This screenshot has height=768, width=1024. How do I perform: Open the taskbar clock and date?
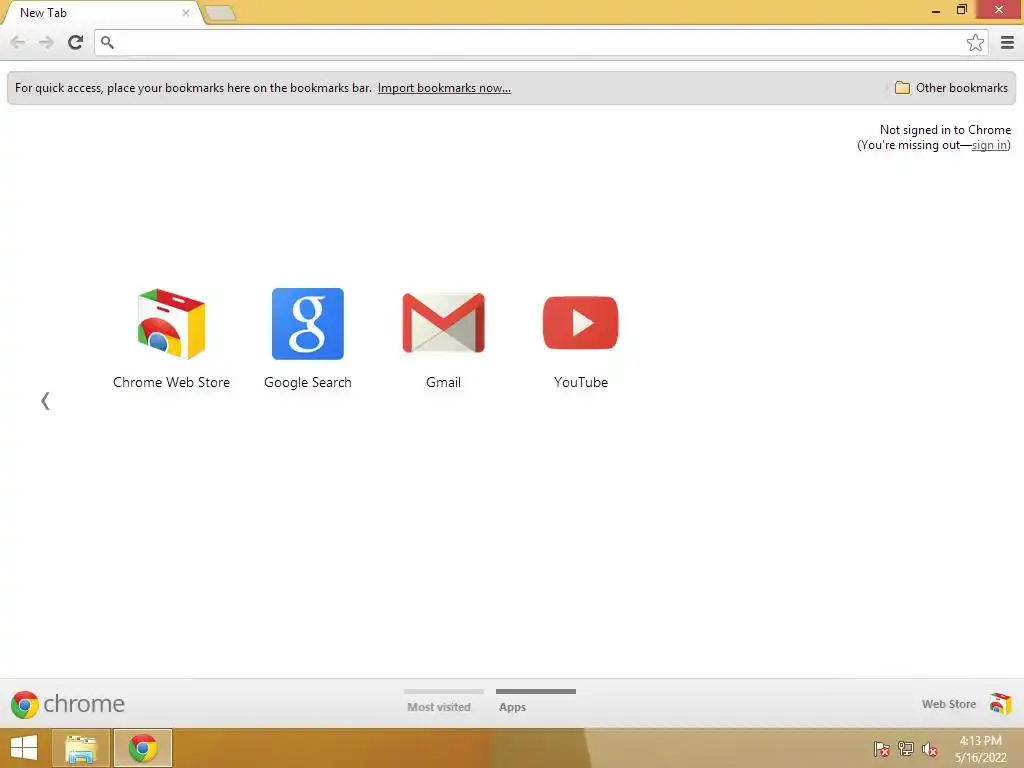click(x=980, y=749)
